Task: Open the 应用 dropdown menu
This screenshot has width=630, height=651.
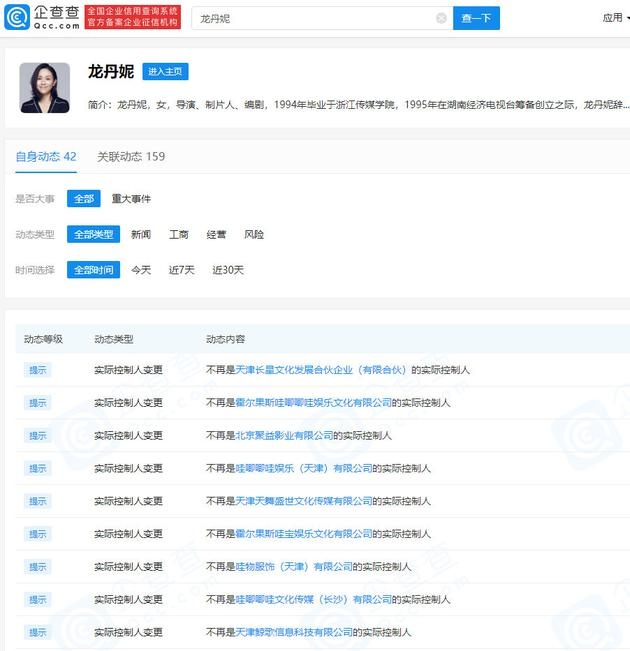Action: (614, 18)
